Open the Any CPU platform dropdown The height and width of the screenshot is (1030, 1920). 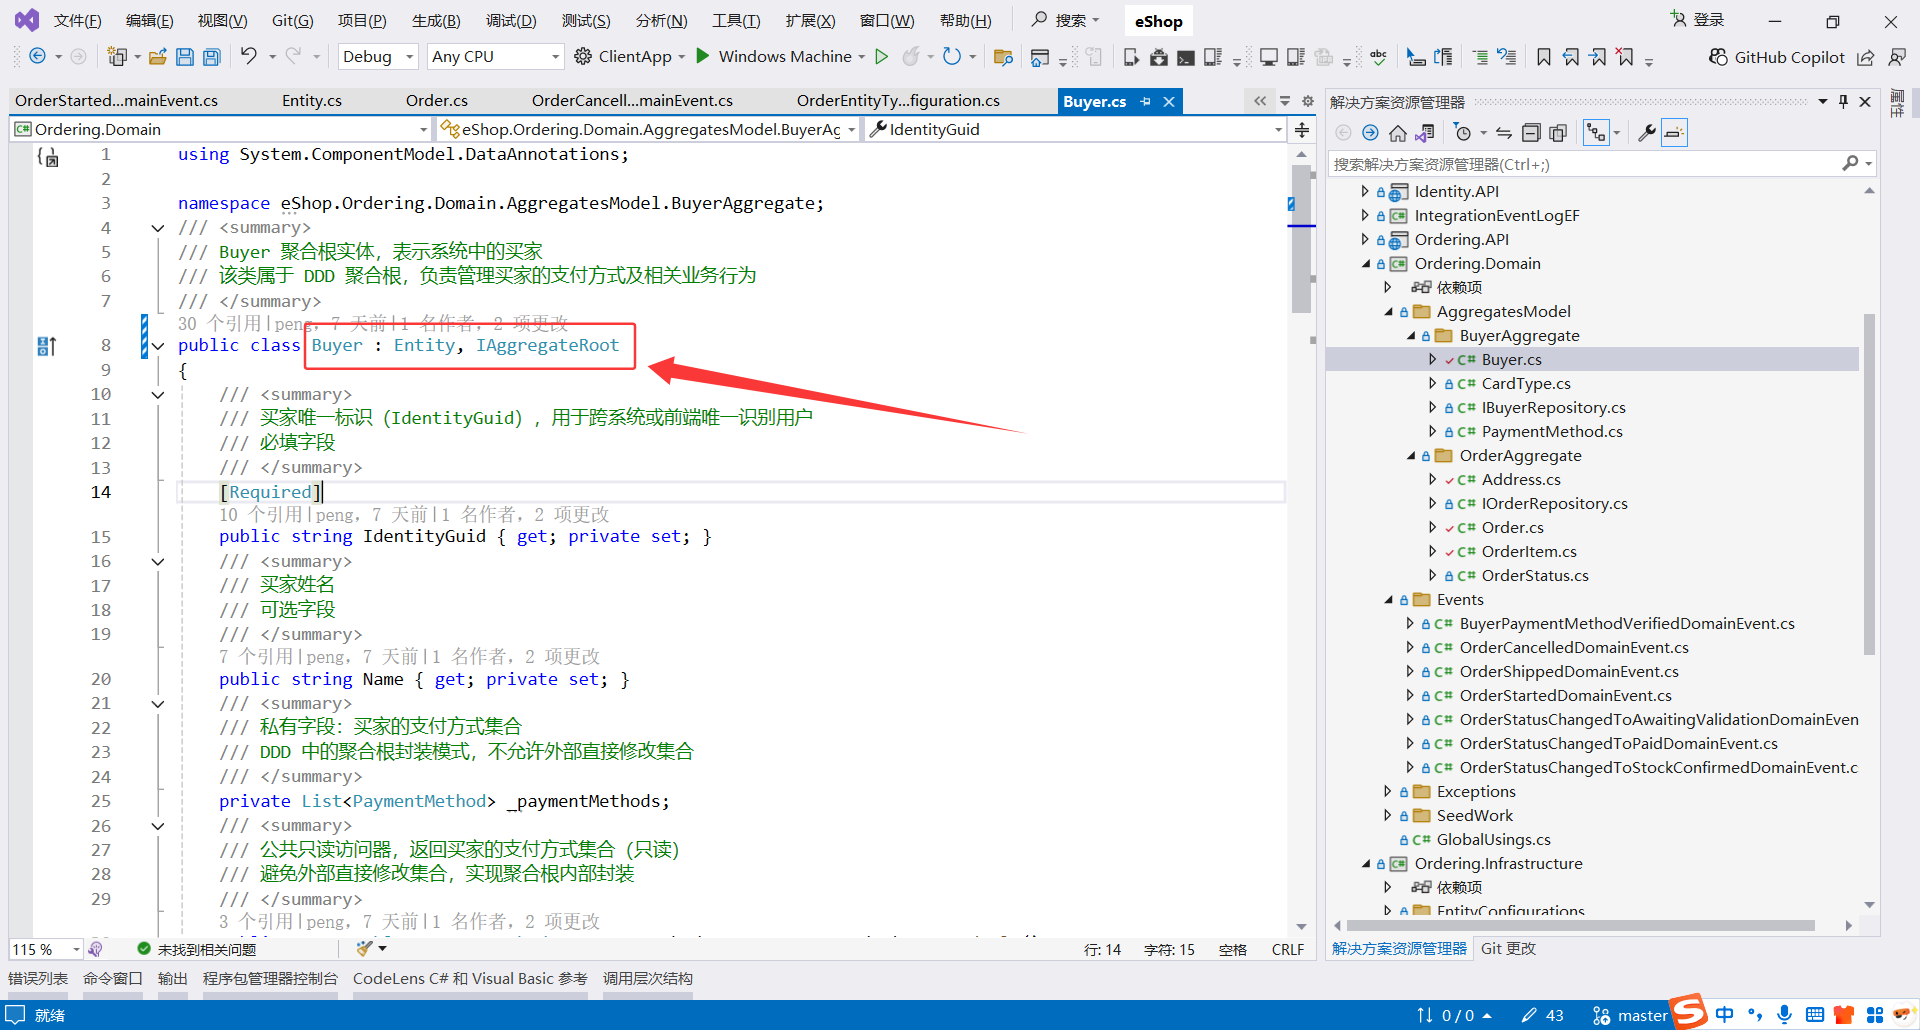(495, 57)
